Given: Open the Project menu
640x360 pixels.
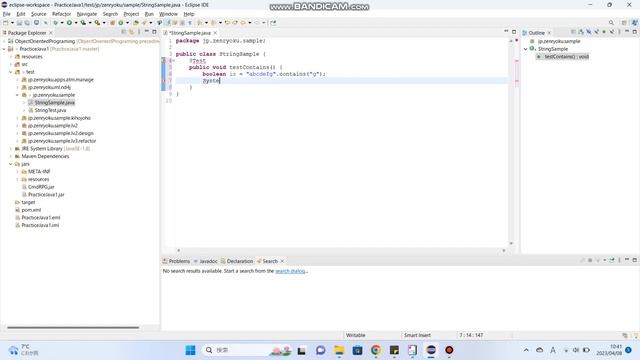Looking at the screenshot, I should pos(131,14).
